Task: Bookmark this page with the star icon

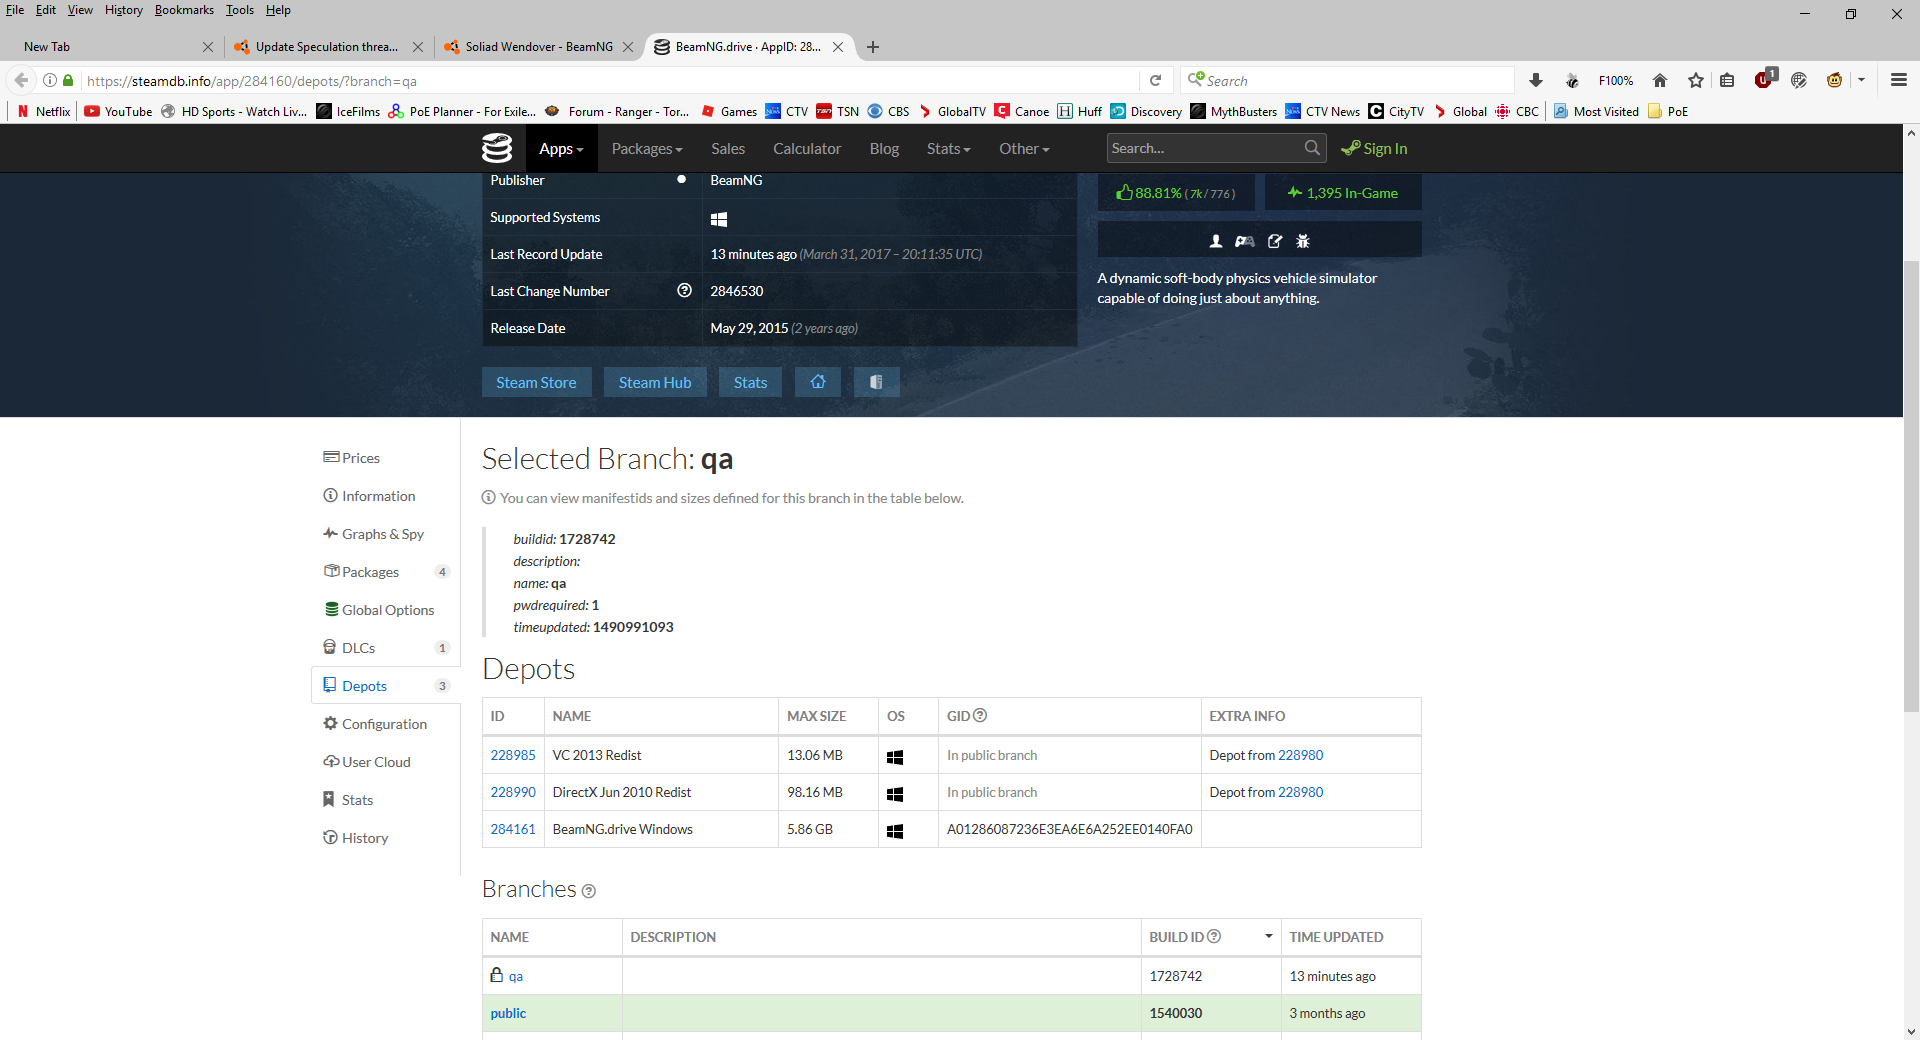Action: point(1696,80)
